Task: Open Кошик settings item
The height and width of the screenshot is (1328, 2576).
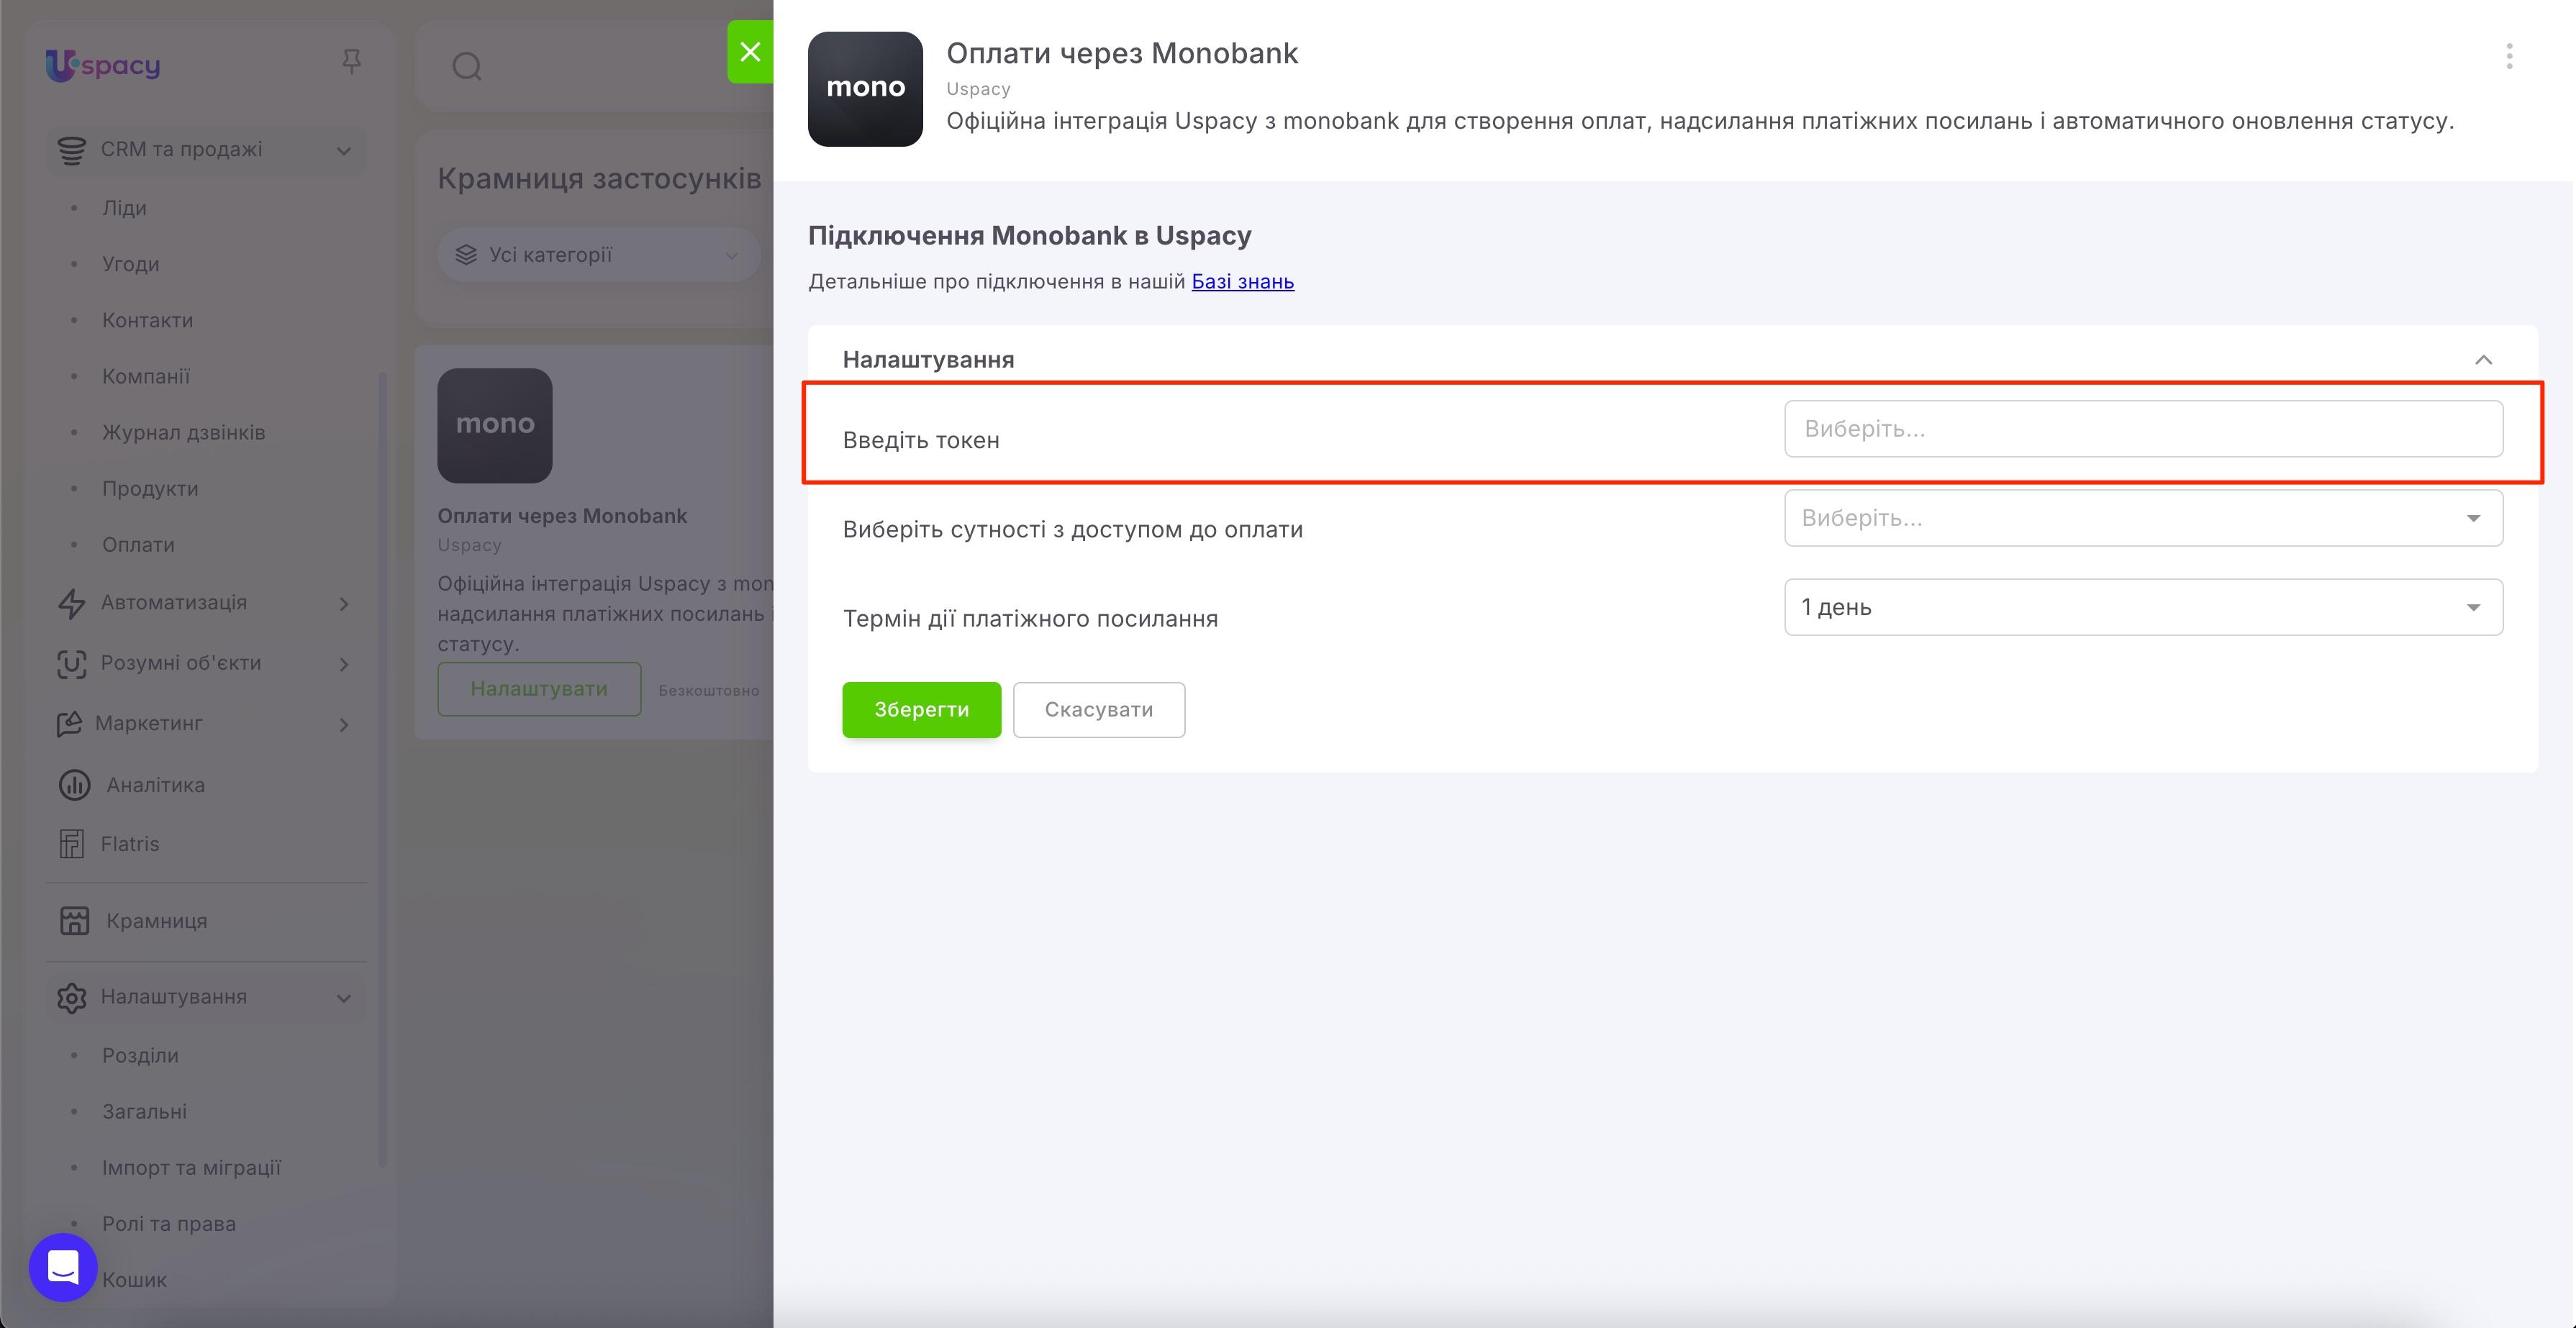Action: 134,1280
